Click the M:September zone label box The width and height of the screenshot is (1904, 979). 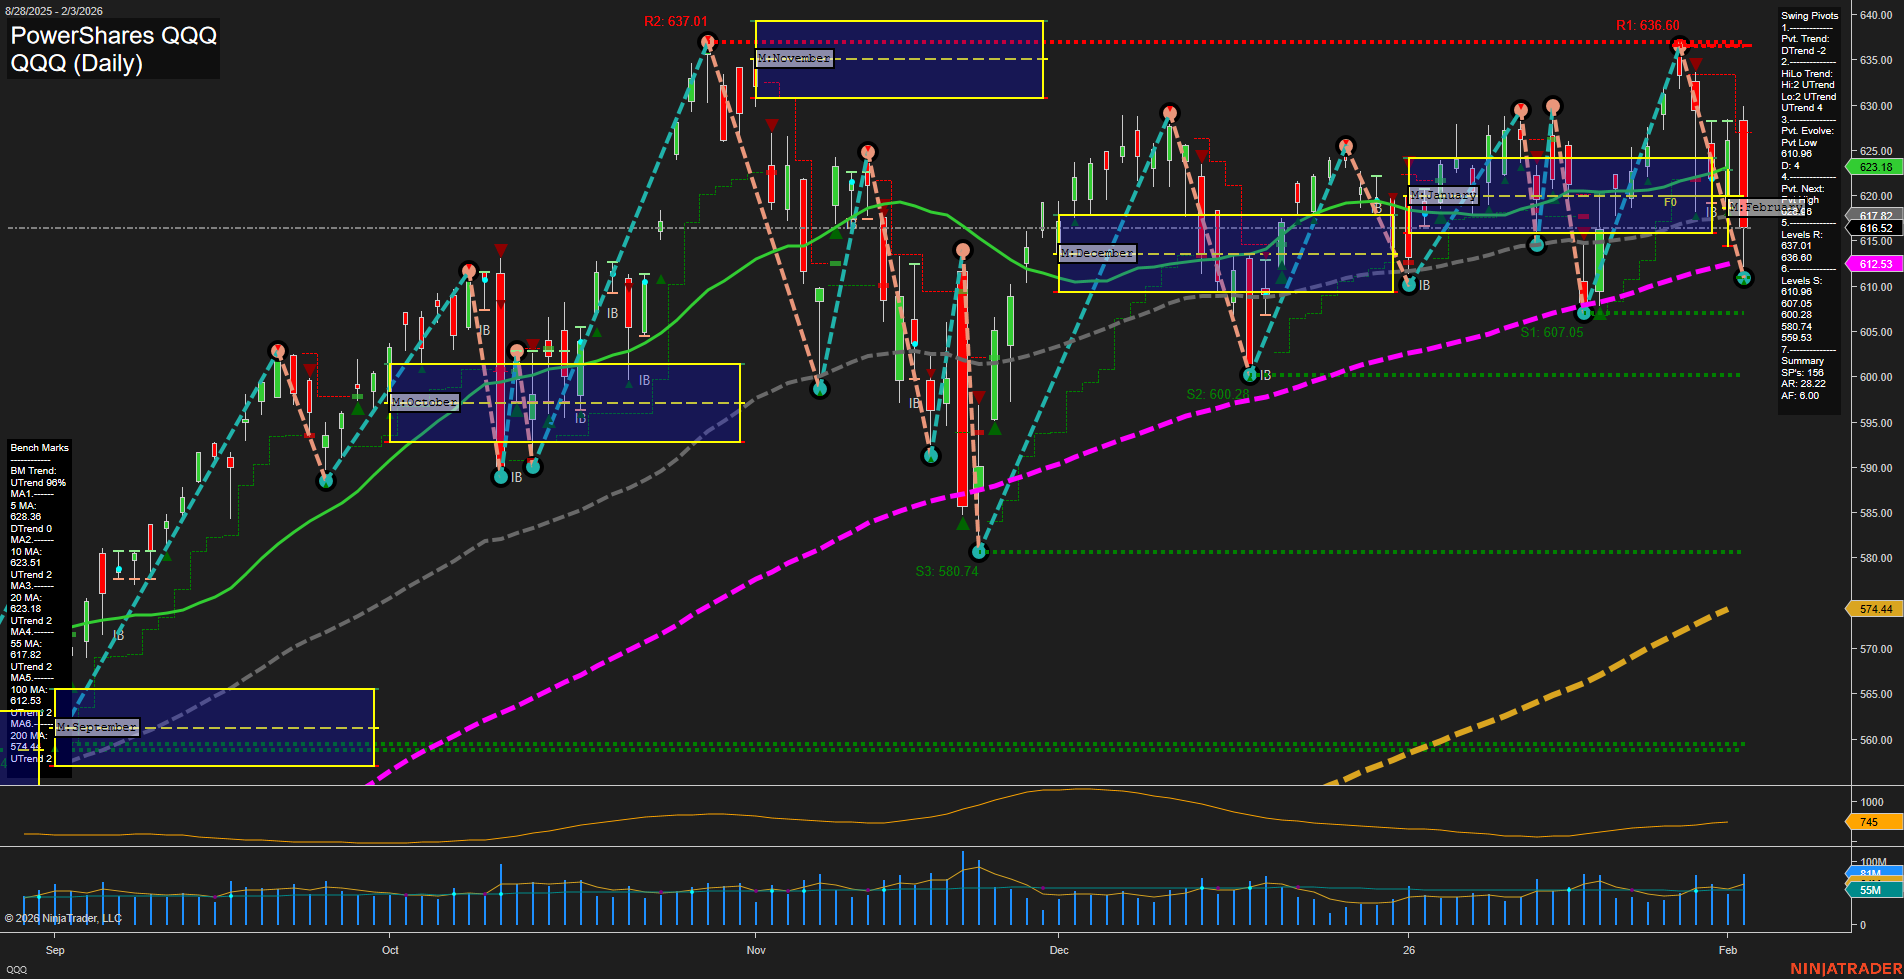pos(95,727)
